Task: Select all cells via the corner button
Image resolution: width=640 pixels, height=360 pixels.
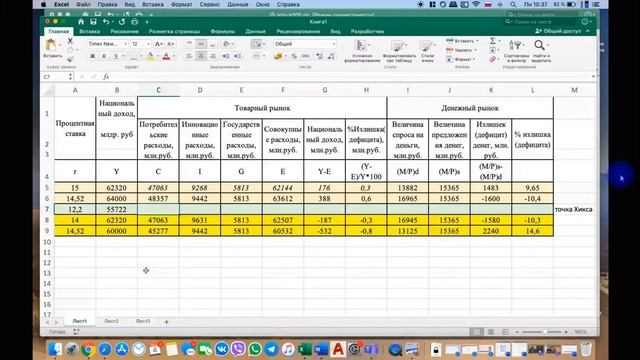Action: 48,90
